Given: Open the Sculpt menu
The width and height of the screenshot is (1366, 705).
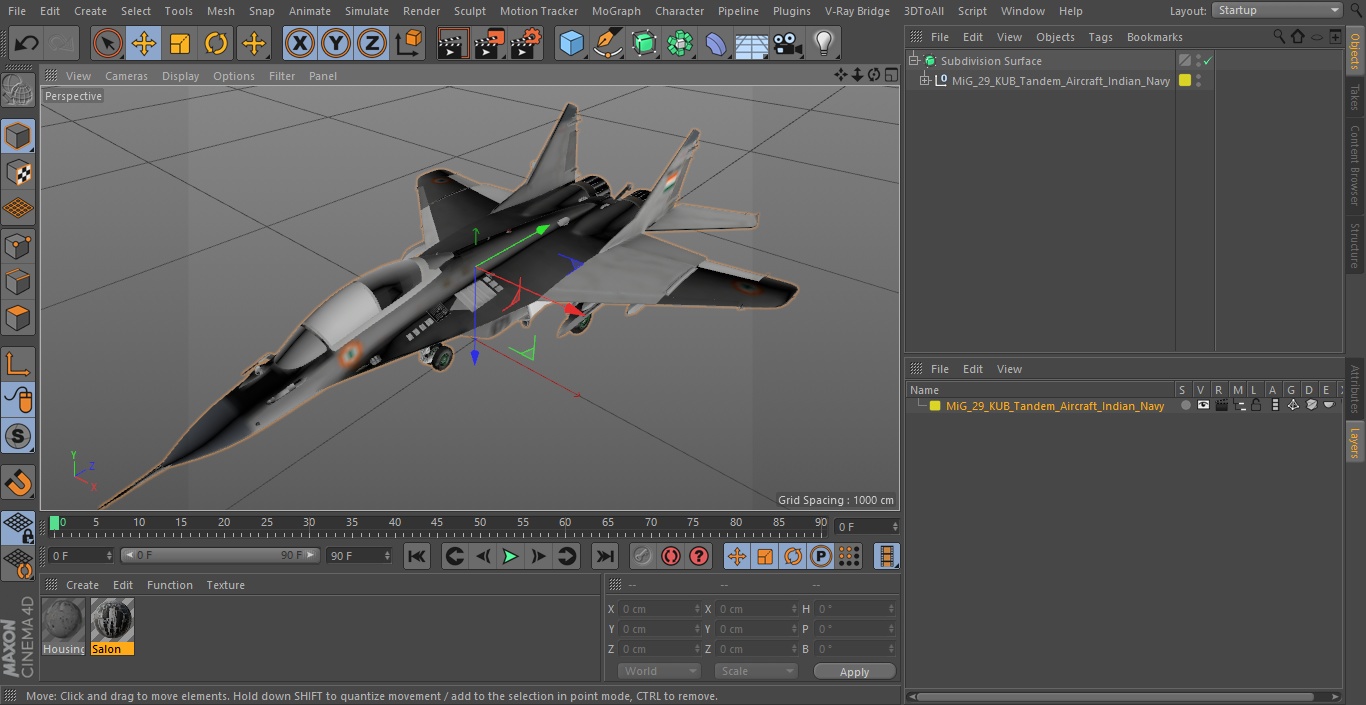Looking at the screenshot, I should (469, 11).
